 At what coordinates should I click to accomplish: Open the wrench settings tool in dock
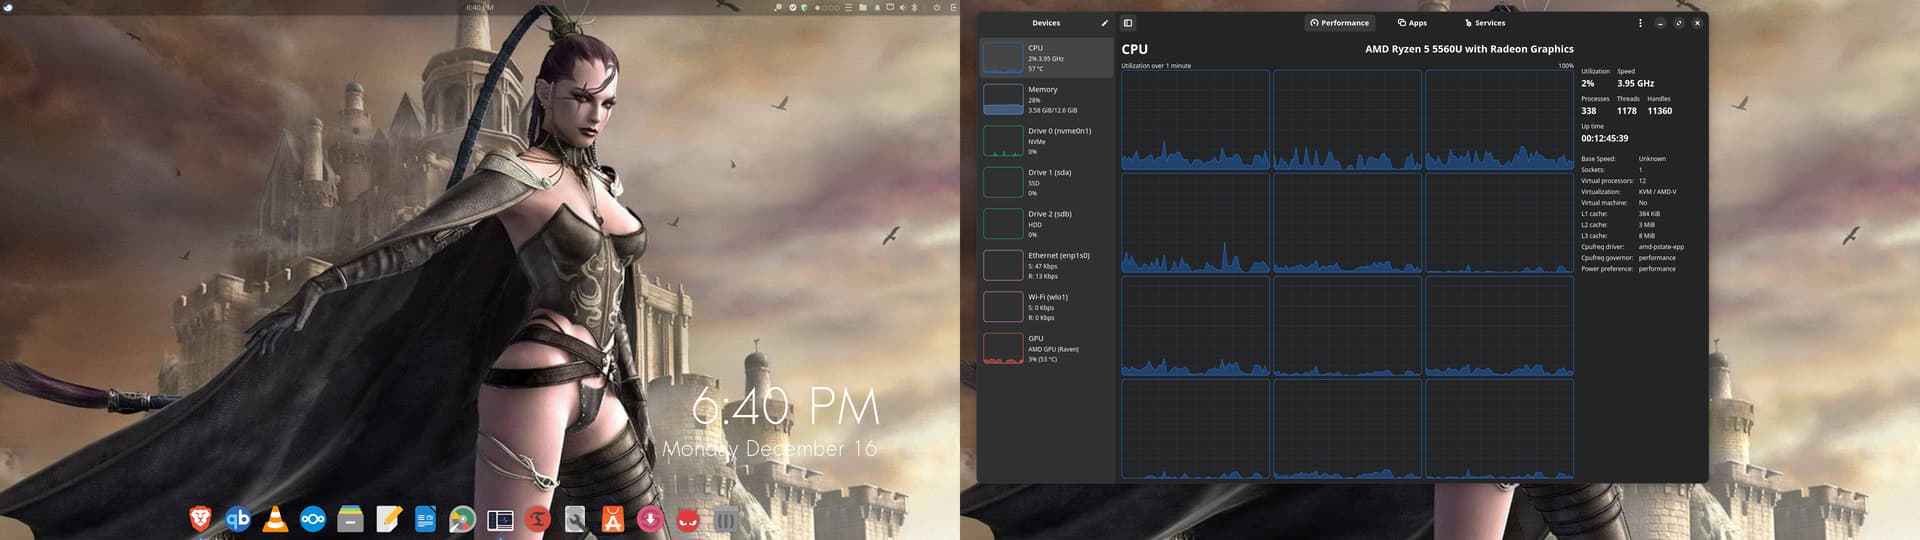pos(575,518)
